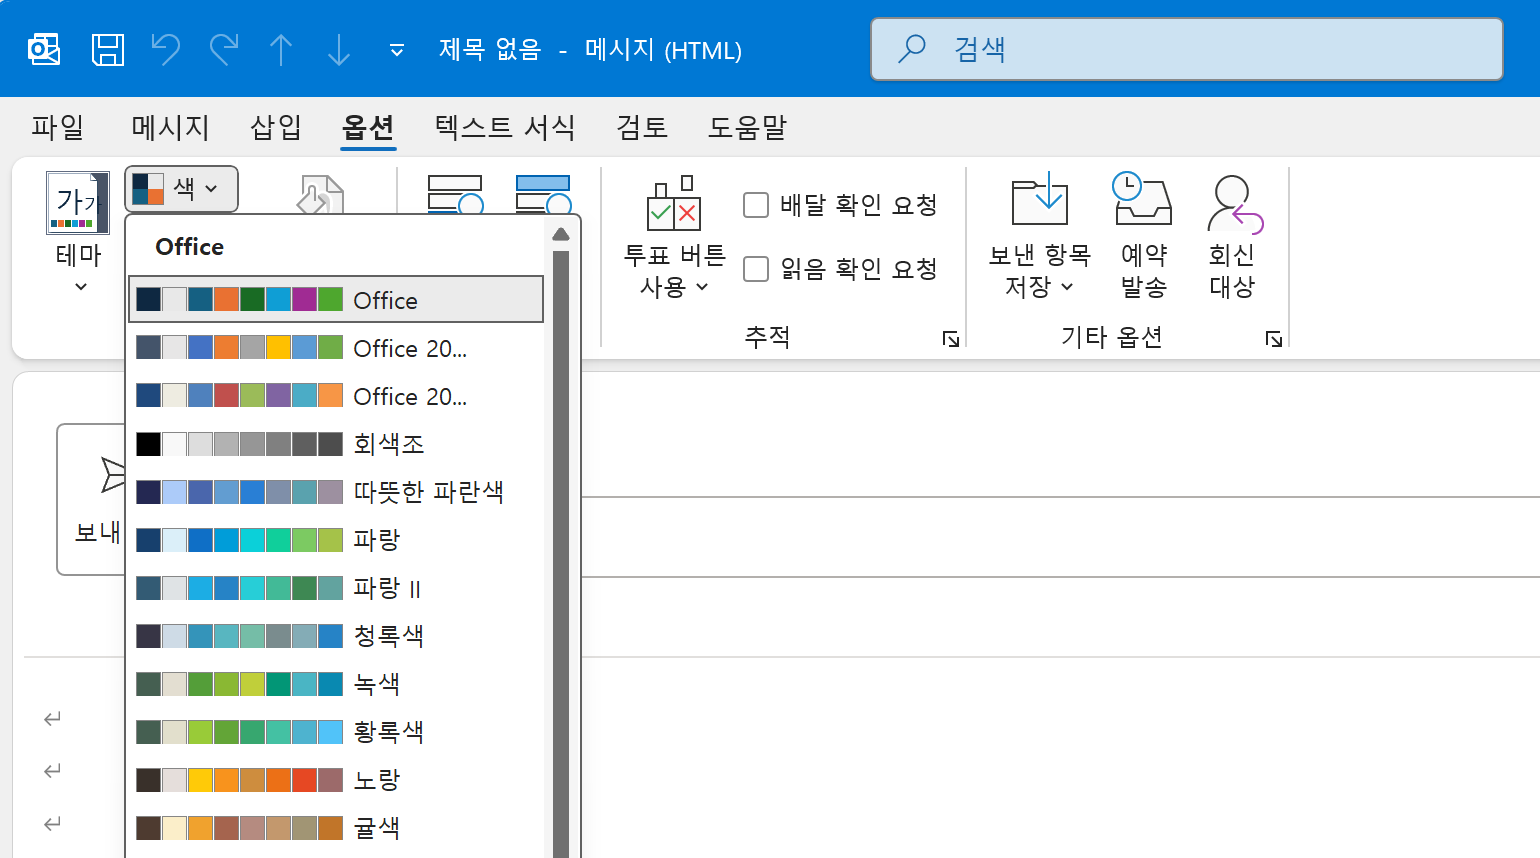Switch to the 삽입 tab
Viewport: 1540px width, 858px height.
point(276,127)
